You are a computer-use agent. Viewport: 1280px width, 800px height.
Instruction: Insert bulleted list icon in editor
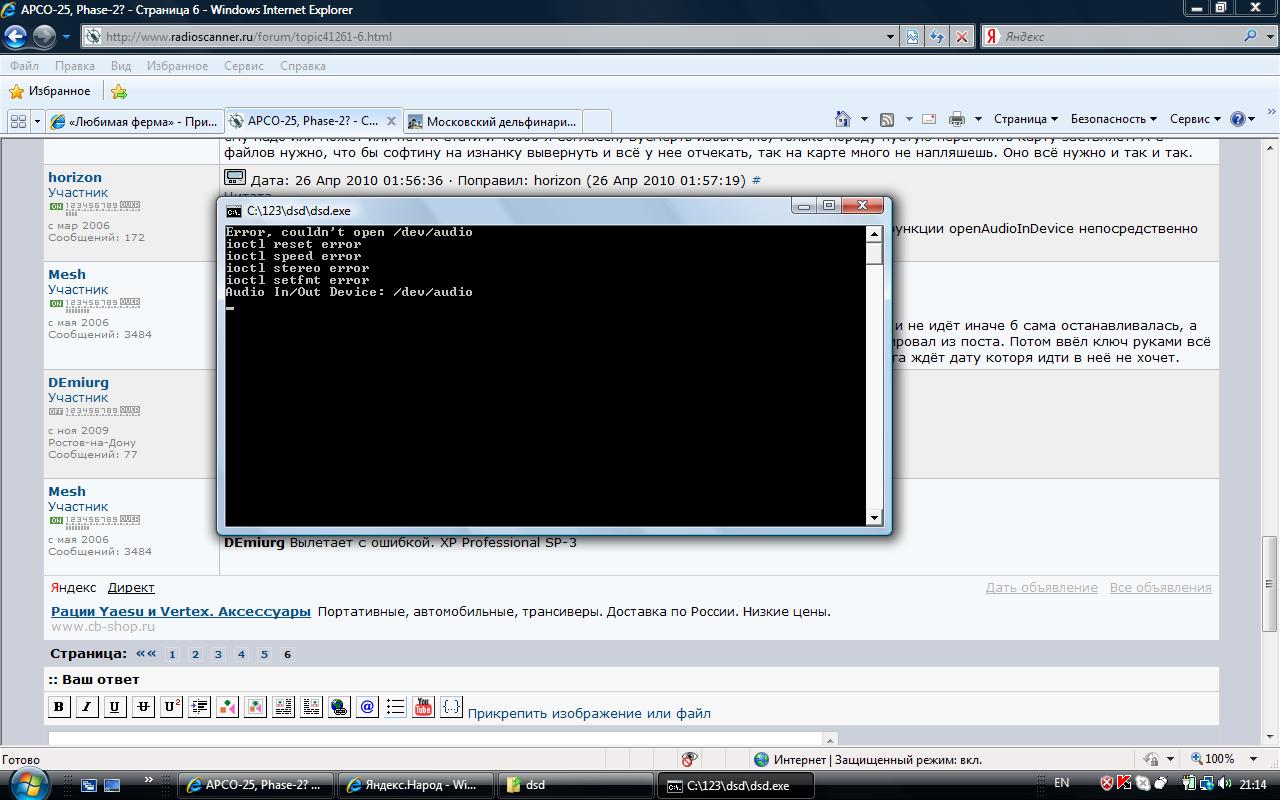pyautogui.click(x=395, y=706)
